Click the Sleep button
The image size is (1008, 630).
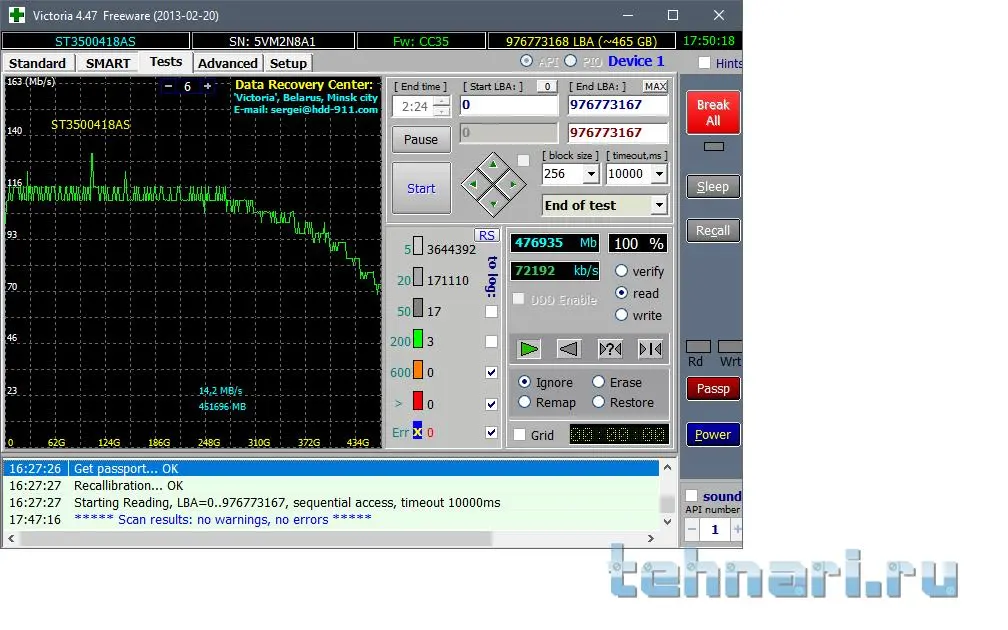[x=713, y=186]
